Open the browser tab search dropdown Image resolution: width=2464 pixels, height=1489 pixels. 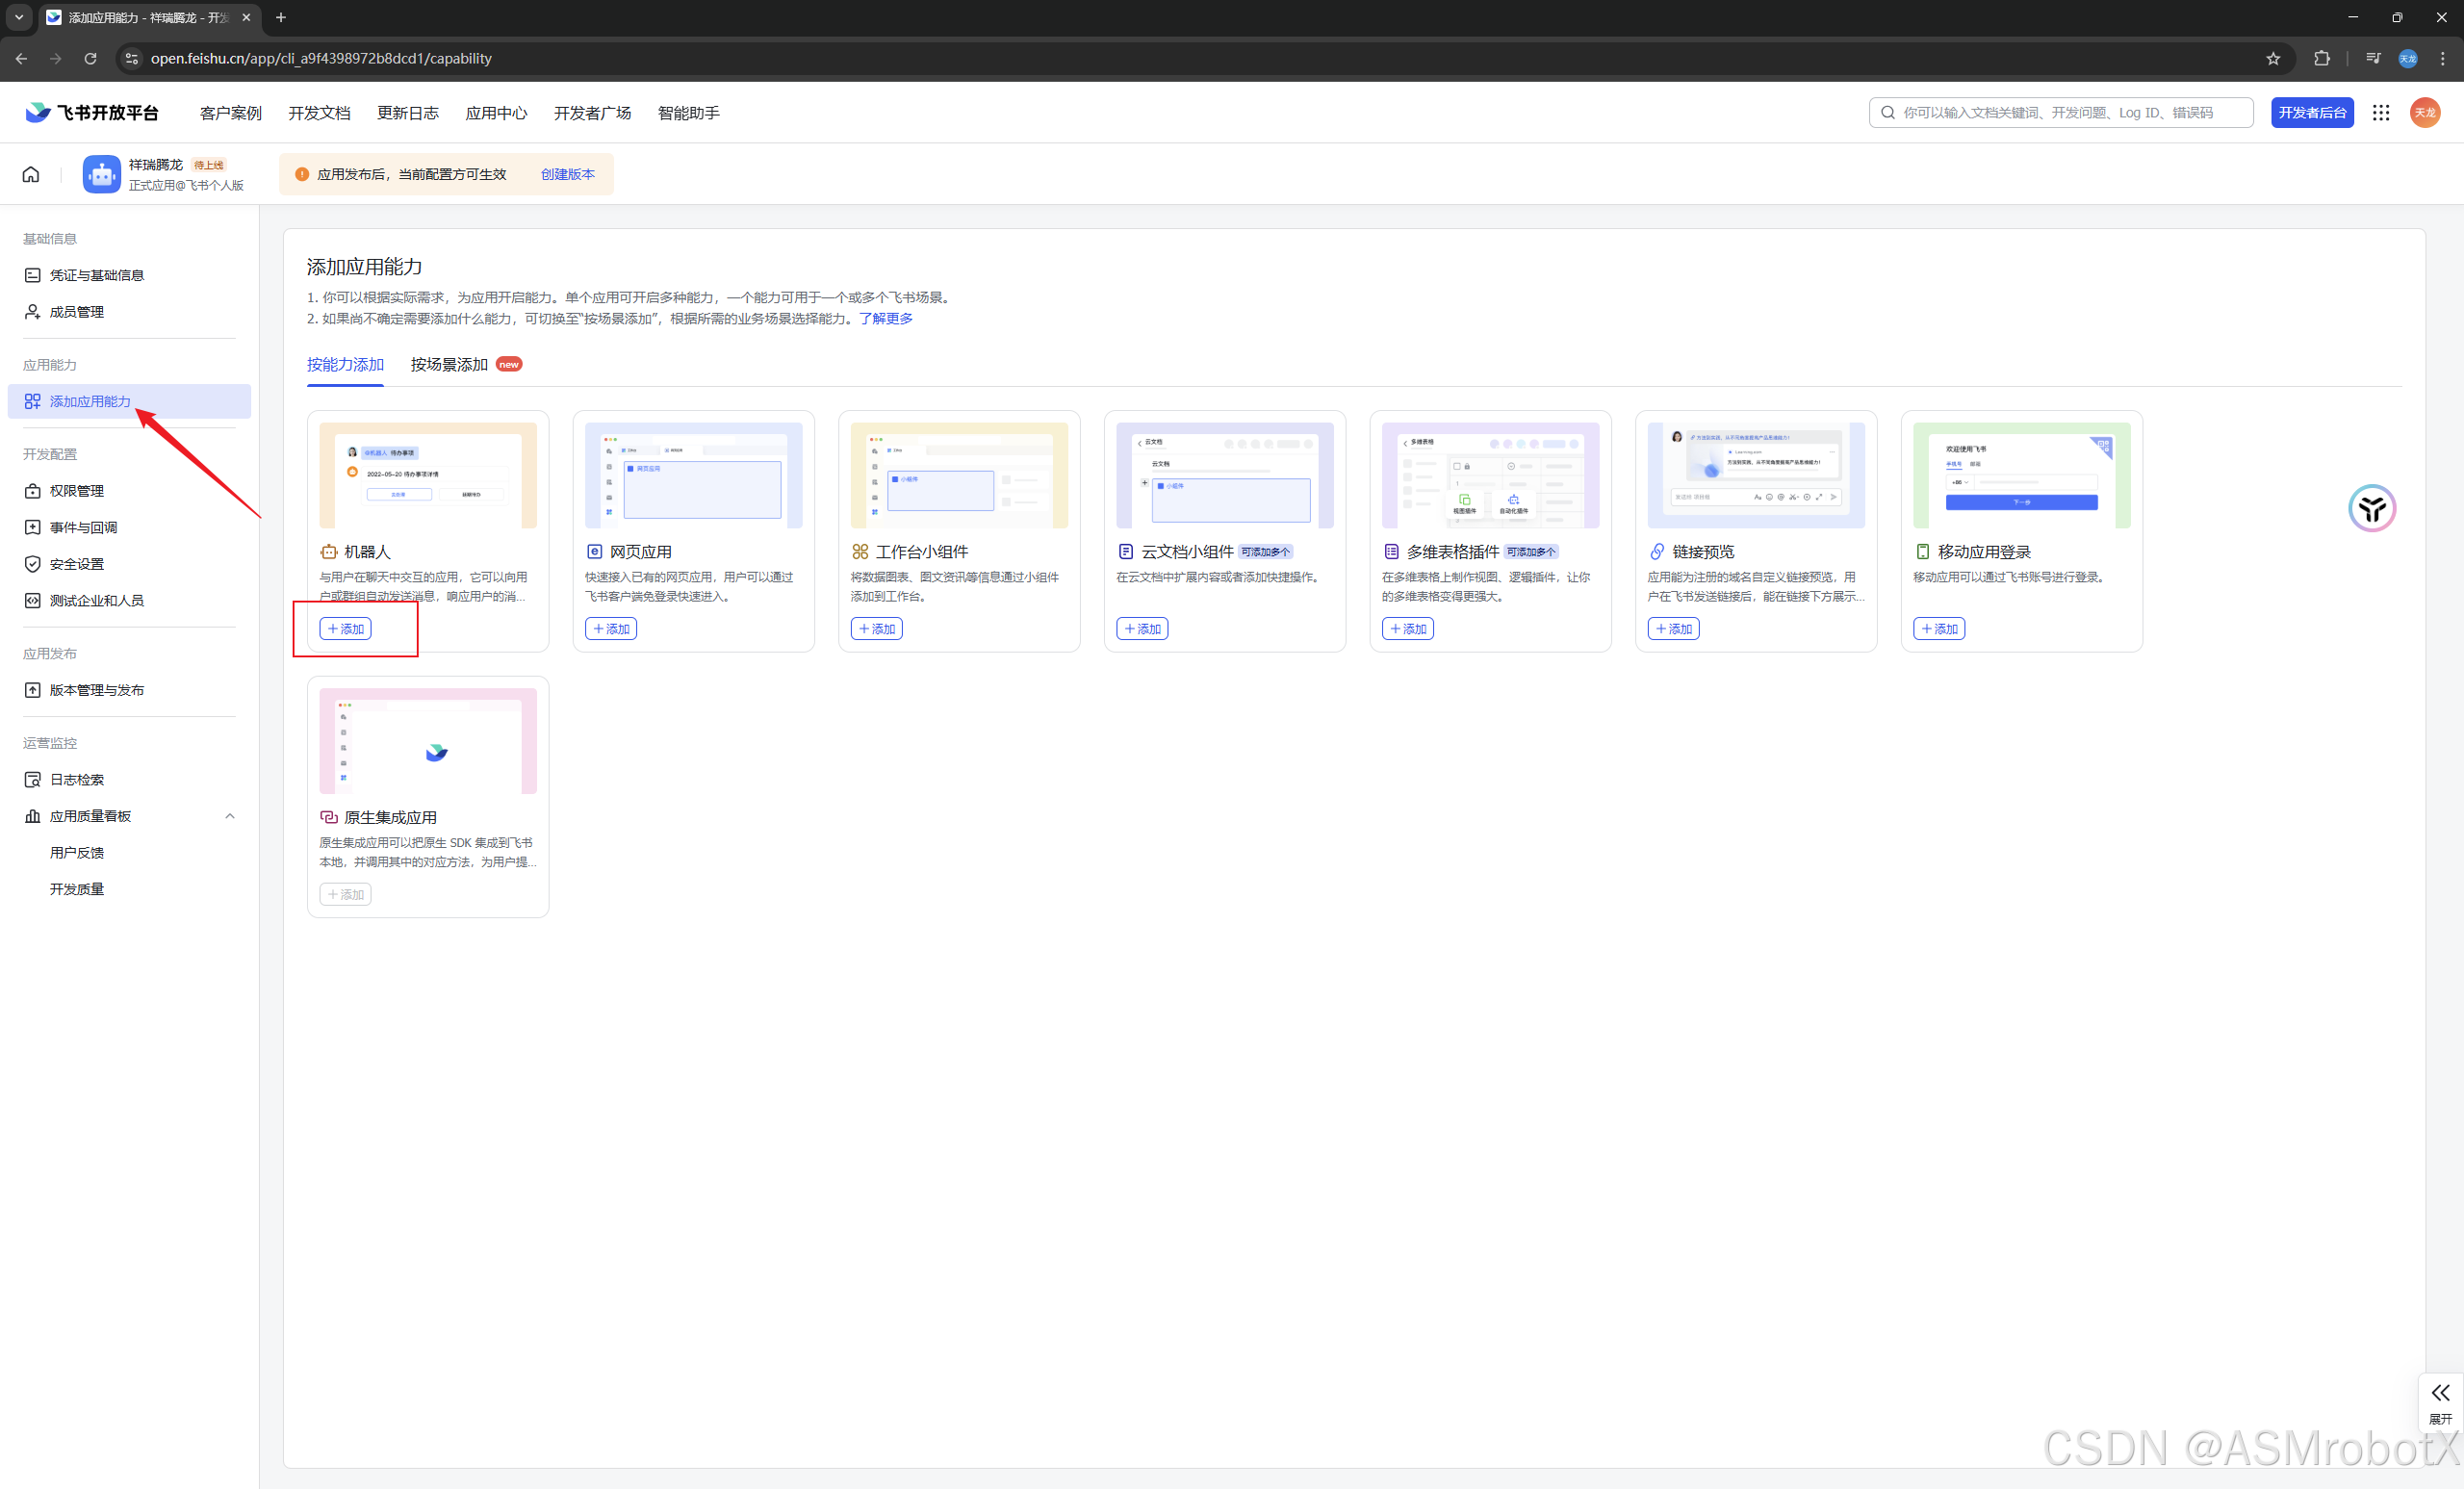click(x=18, y=17)
